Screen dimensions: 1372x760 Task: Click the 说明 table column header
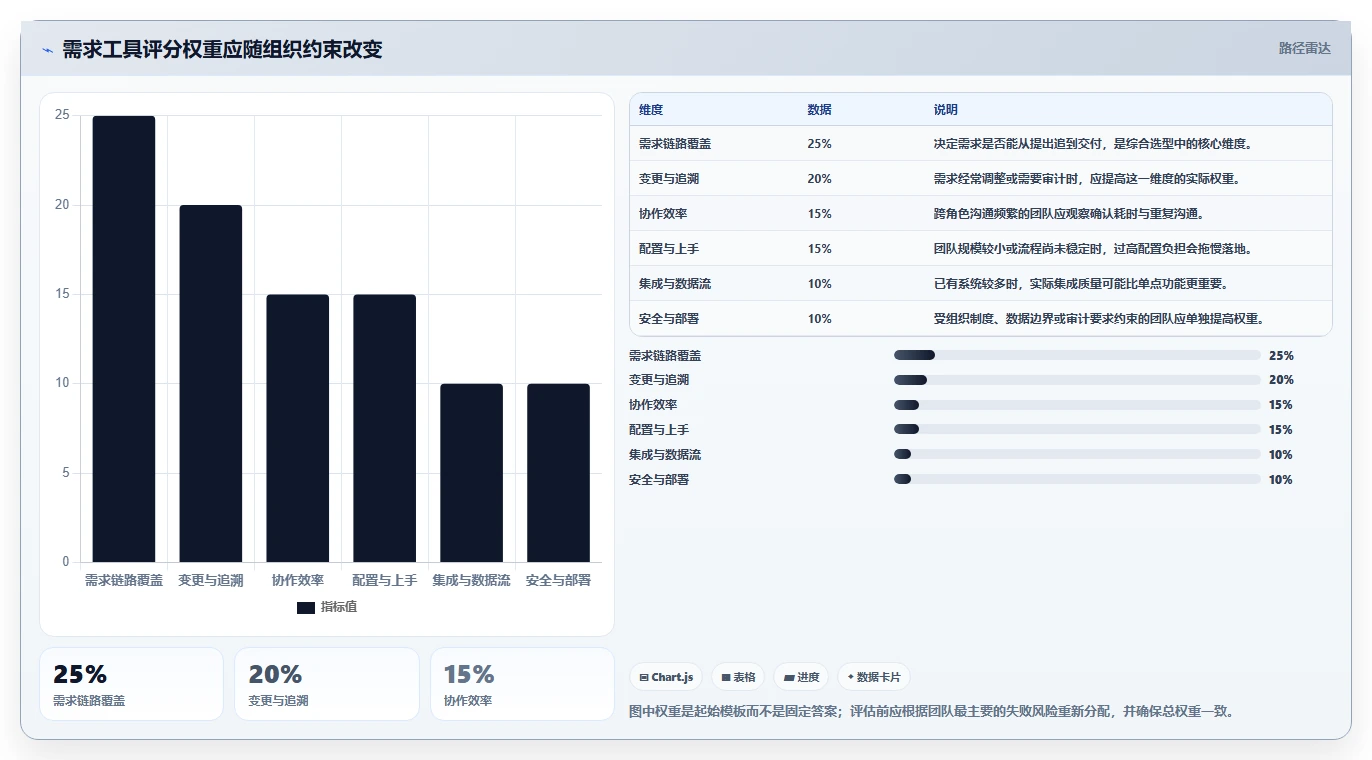point(946,110)
